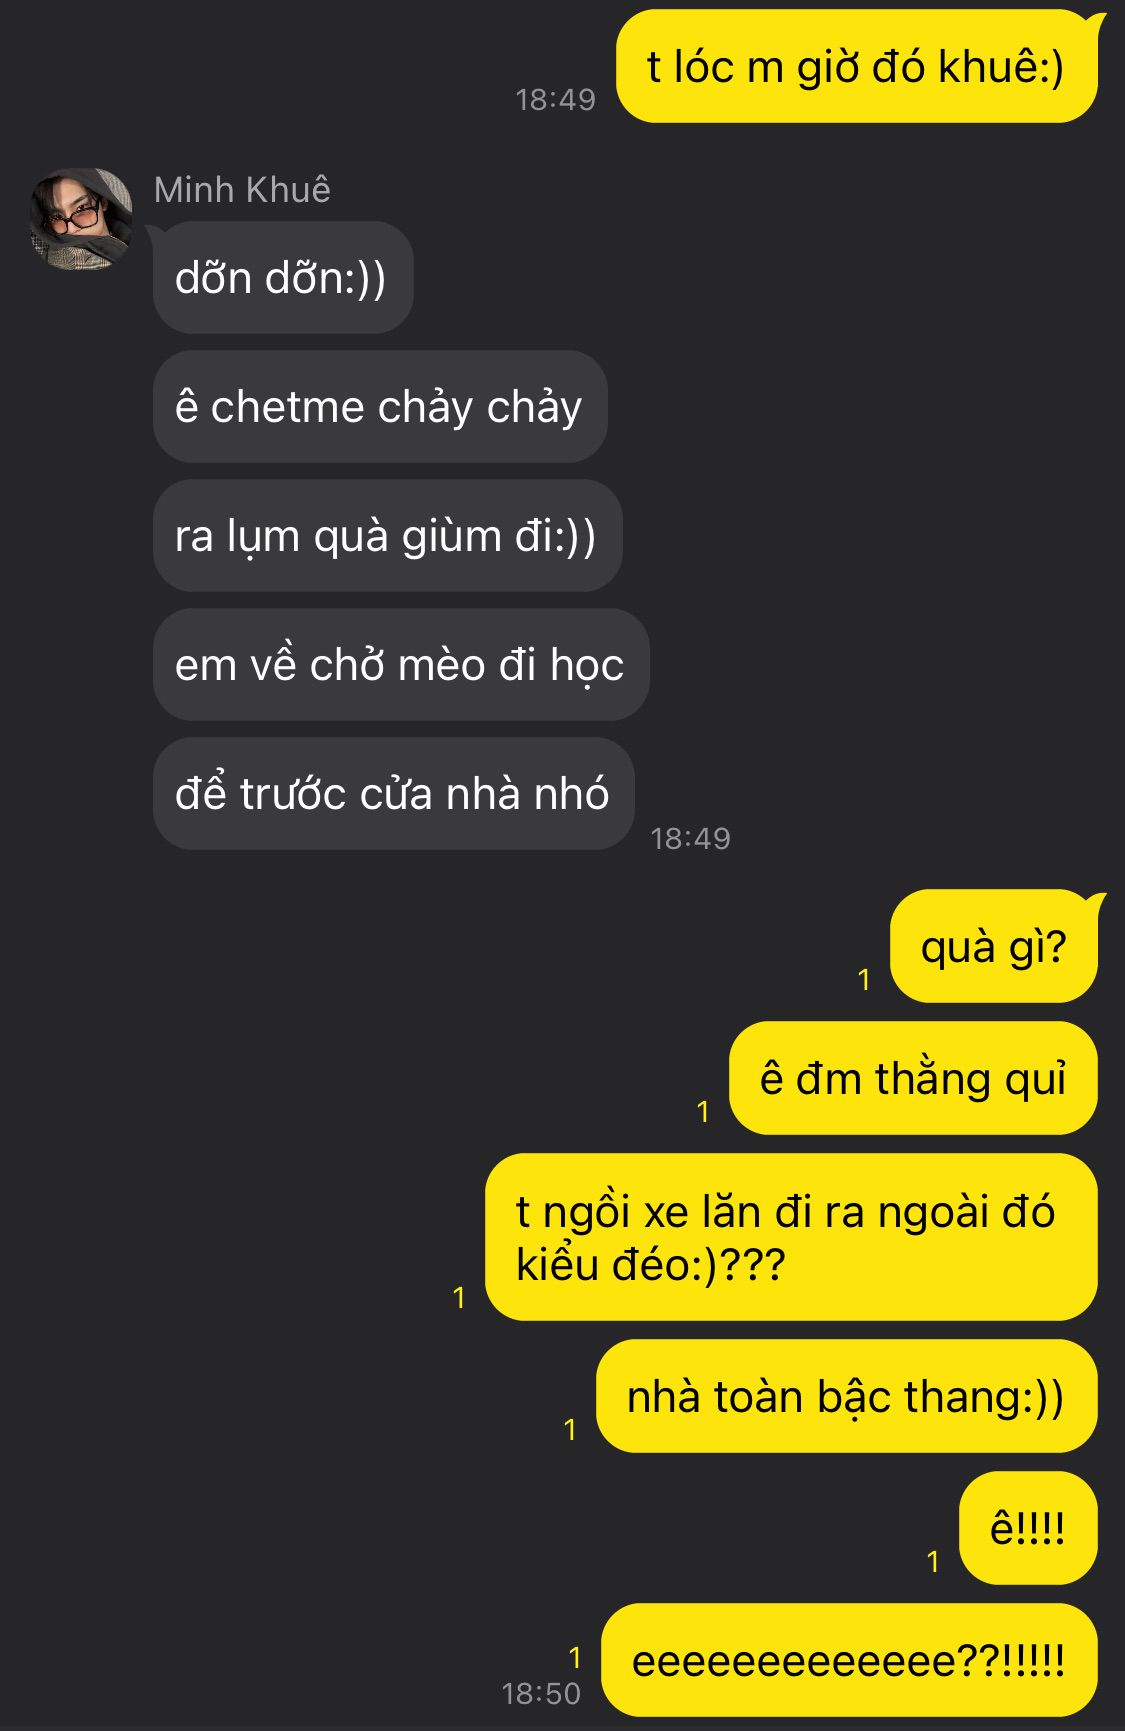Select the message "dỡn dỡn:))"
Image resolution: width=1125 pixels, height=1731 pixels.
[283, 277]
